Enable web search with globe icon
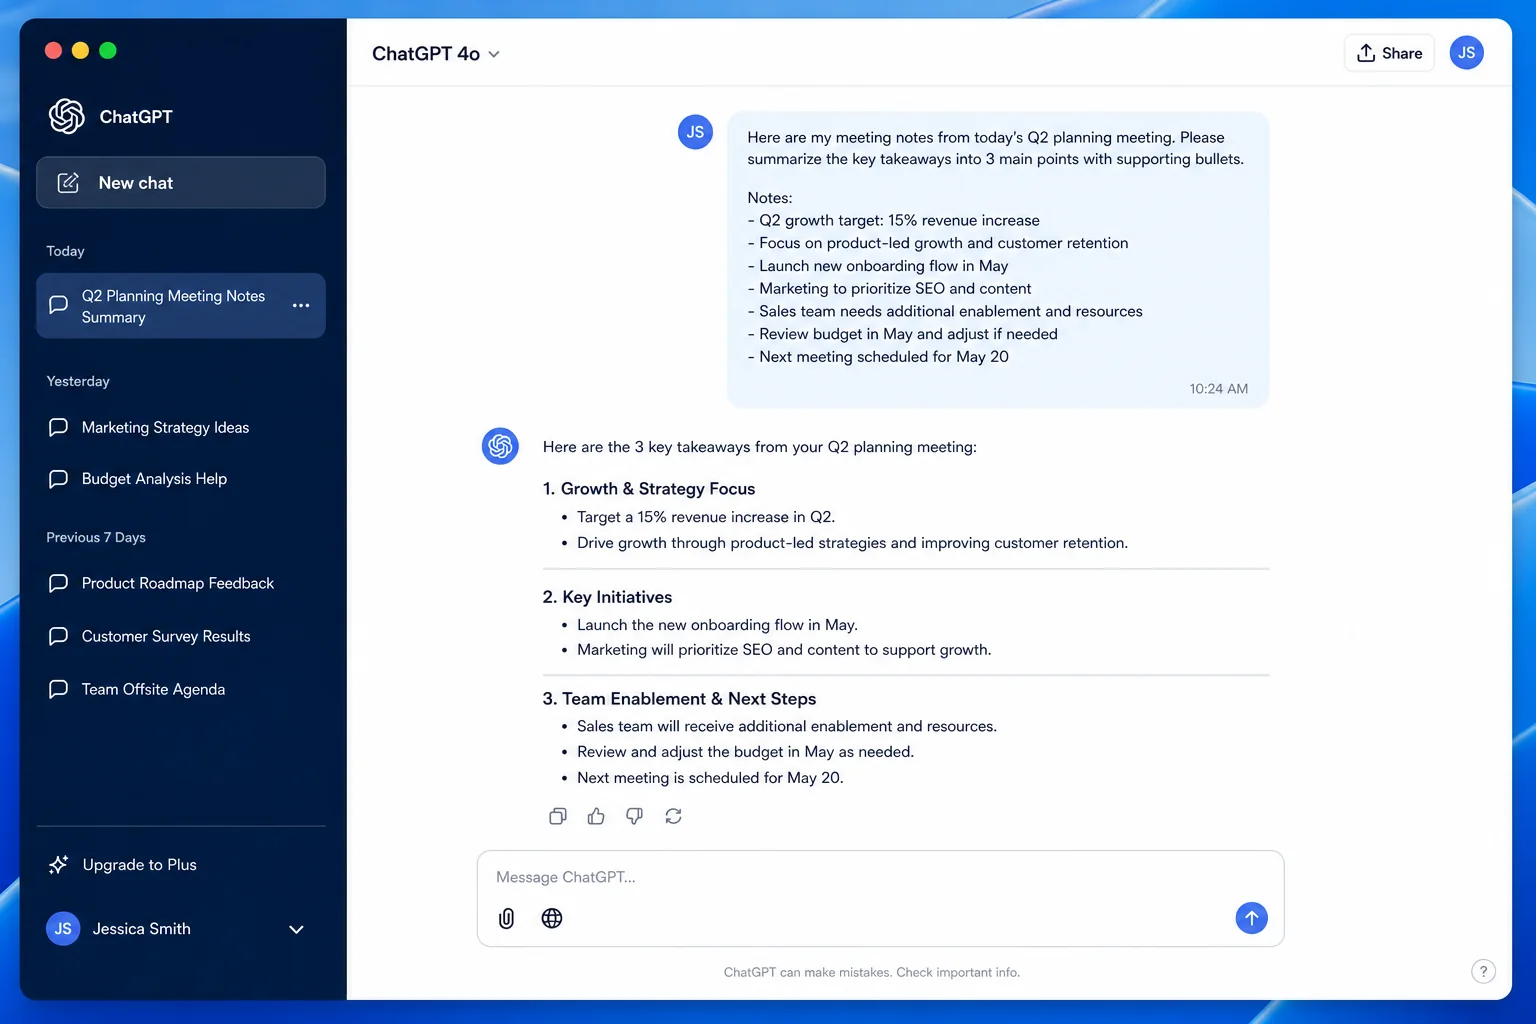This screenshot has width=1536, height=1024. pyautogui.click(x=552, y=918)
